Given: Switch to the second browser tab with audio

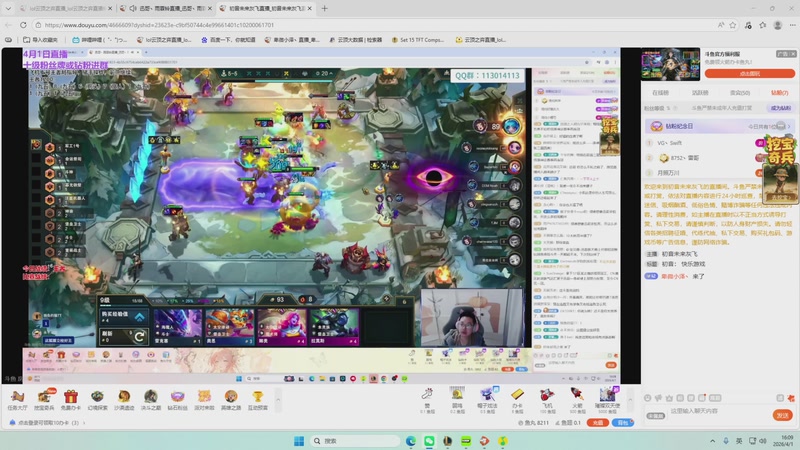Looking at the screenshot, I should coord(166,8).
